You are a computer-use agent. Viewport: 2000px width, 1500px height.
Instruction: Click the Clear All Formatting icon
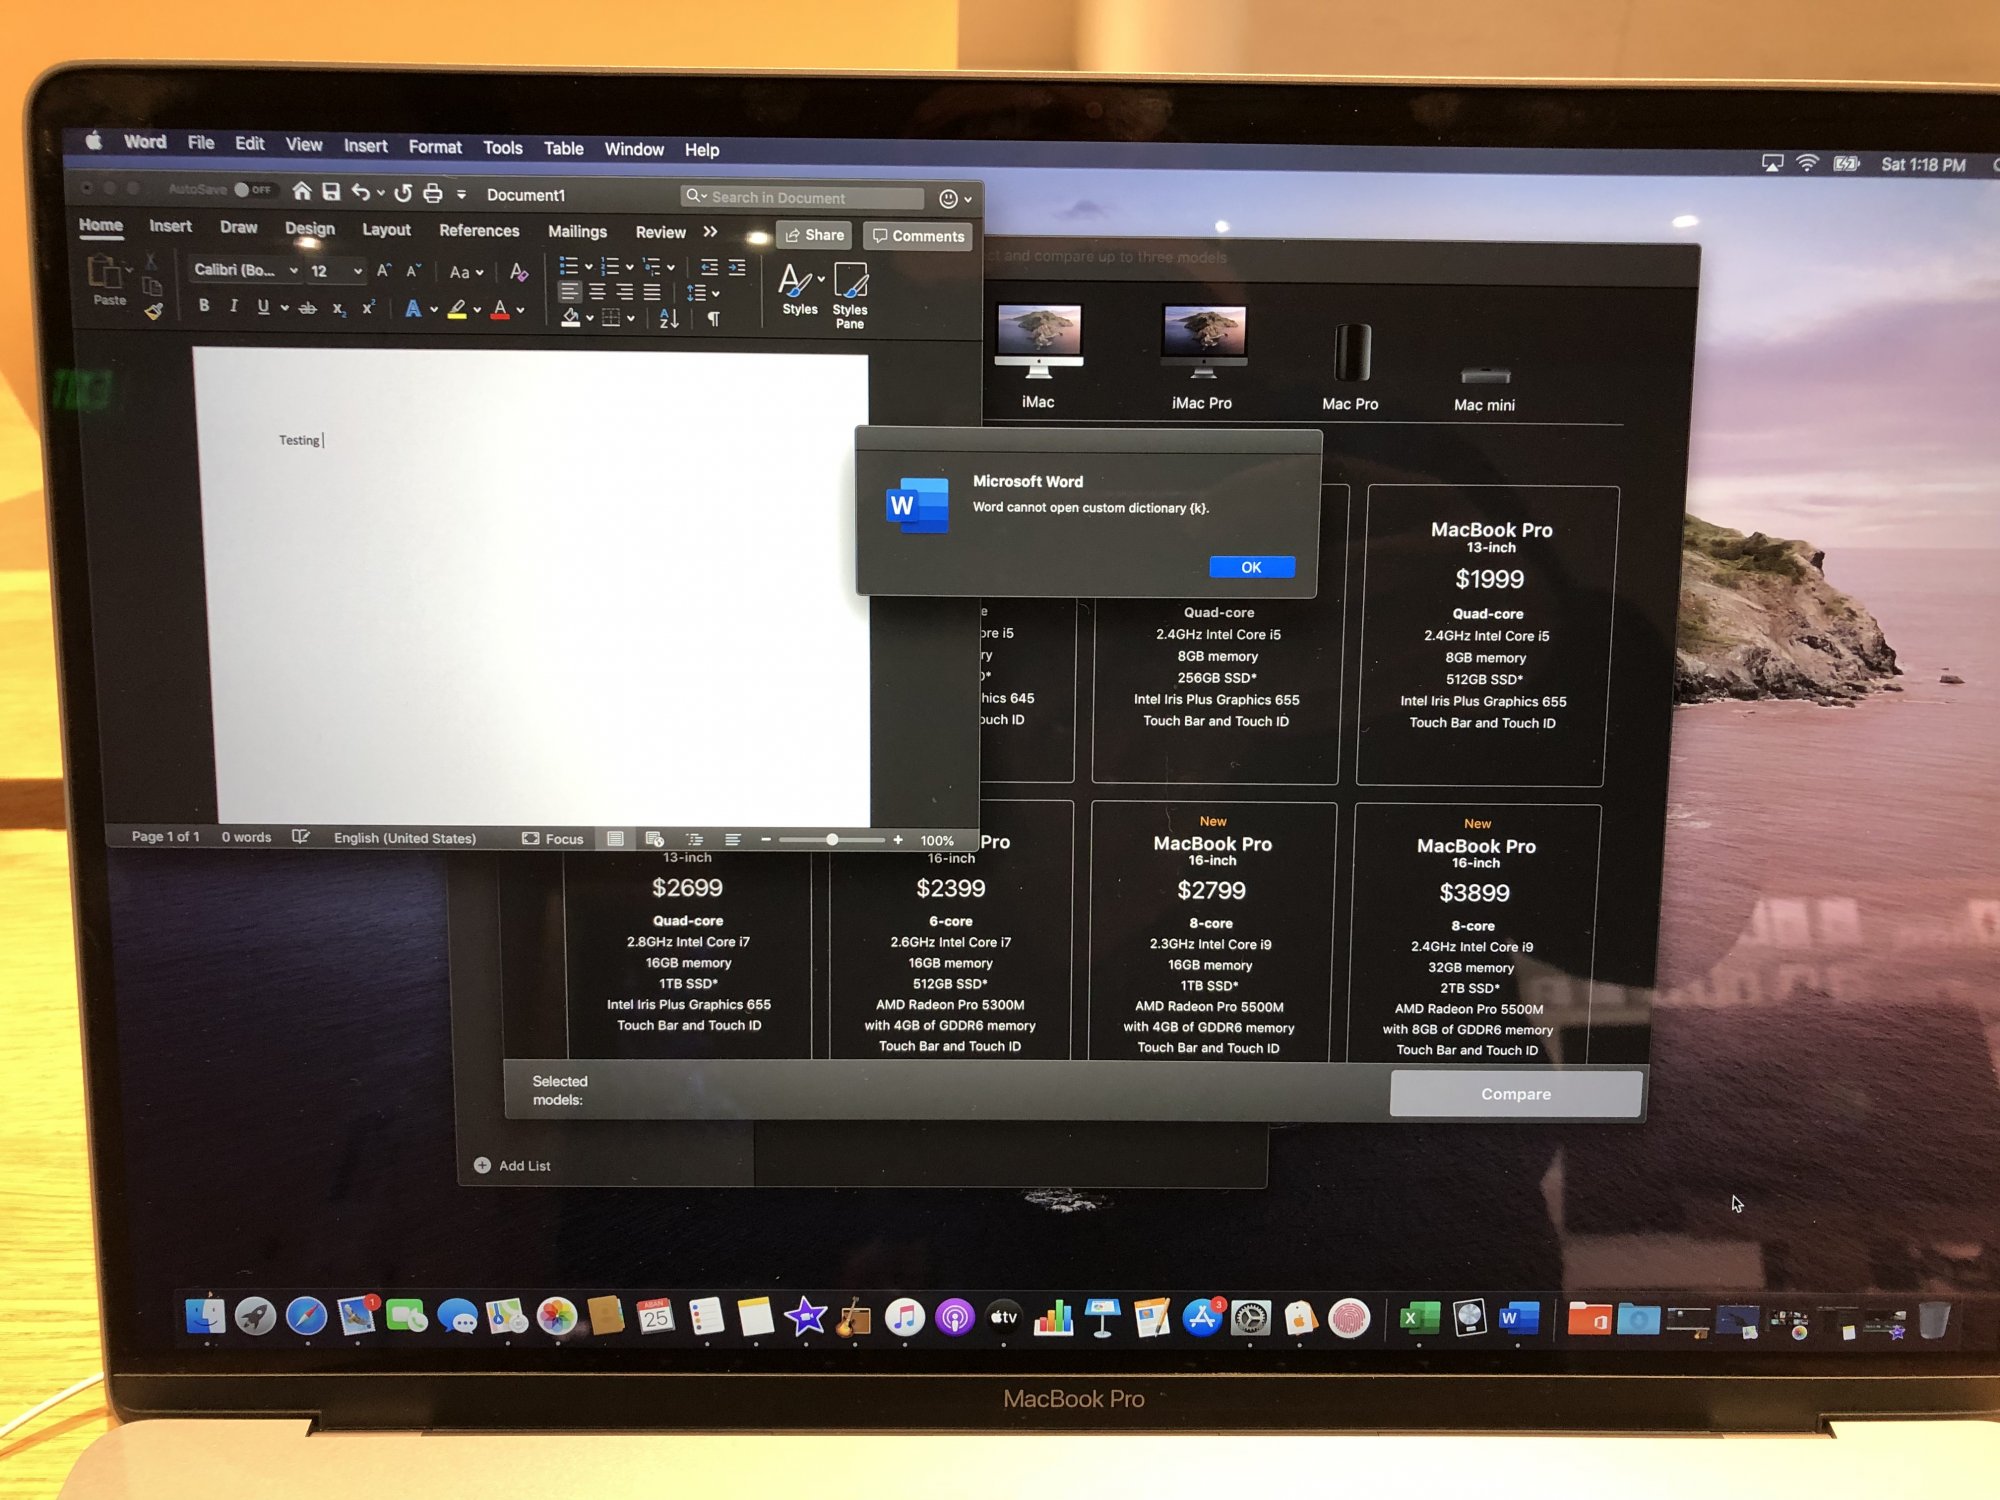[x=518, y=272]
